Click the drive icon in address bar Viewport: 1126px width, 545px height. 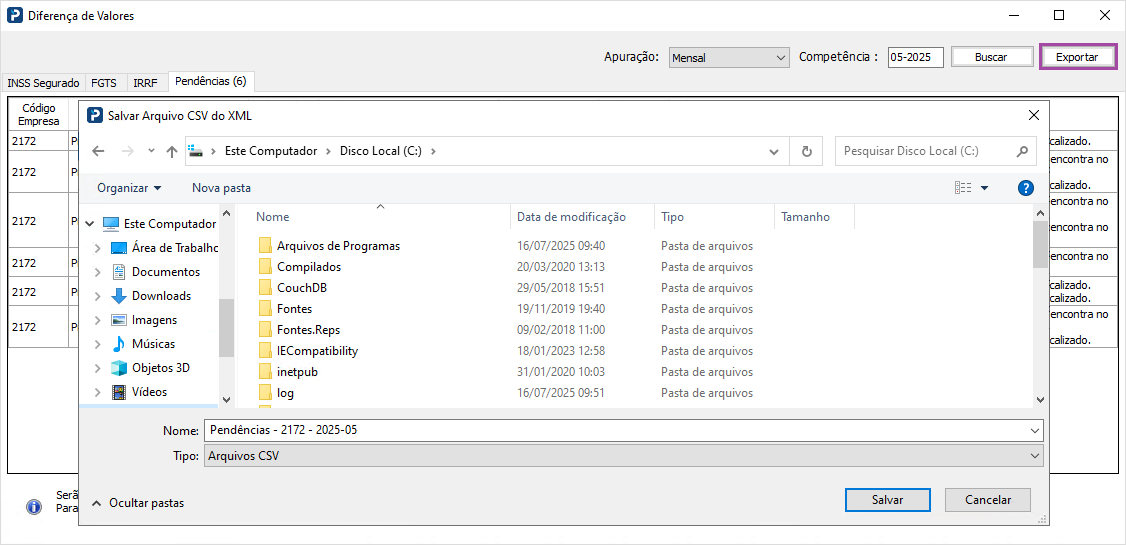click(196, 152)
